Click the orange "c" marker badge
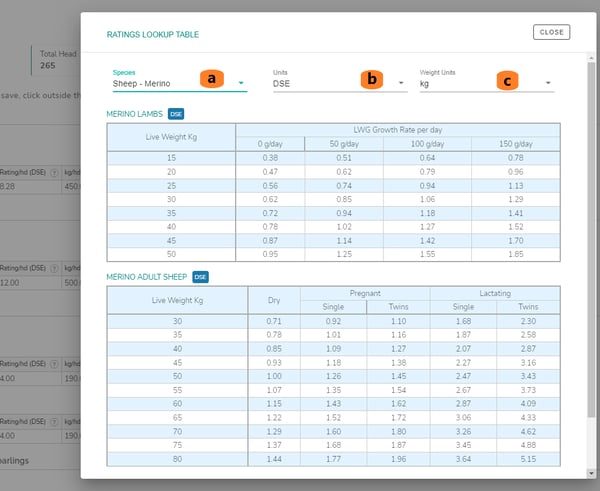600x491 pixels. [x=509, y=79]
